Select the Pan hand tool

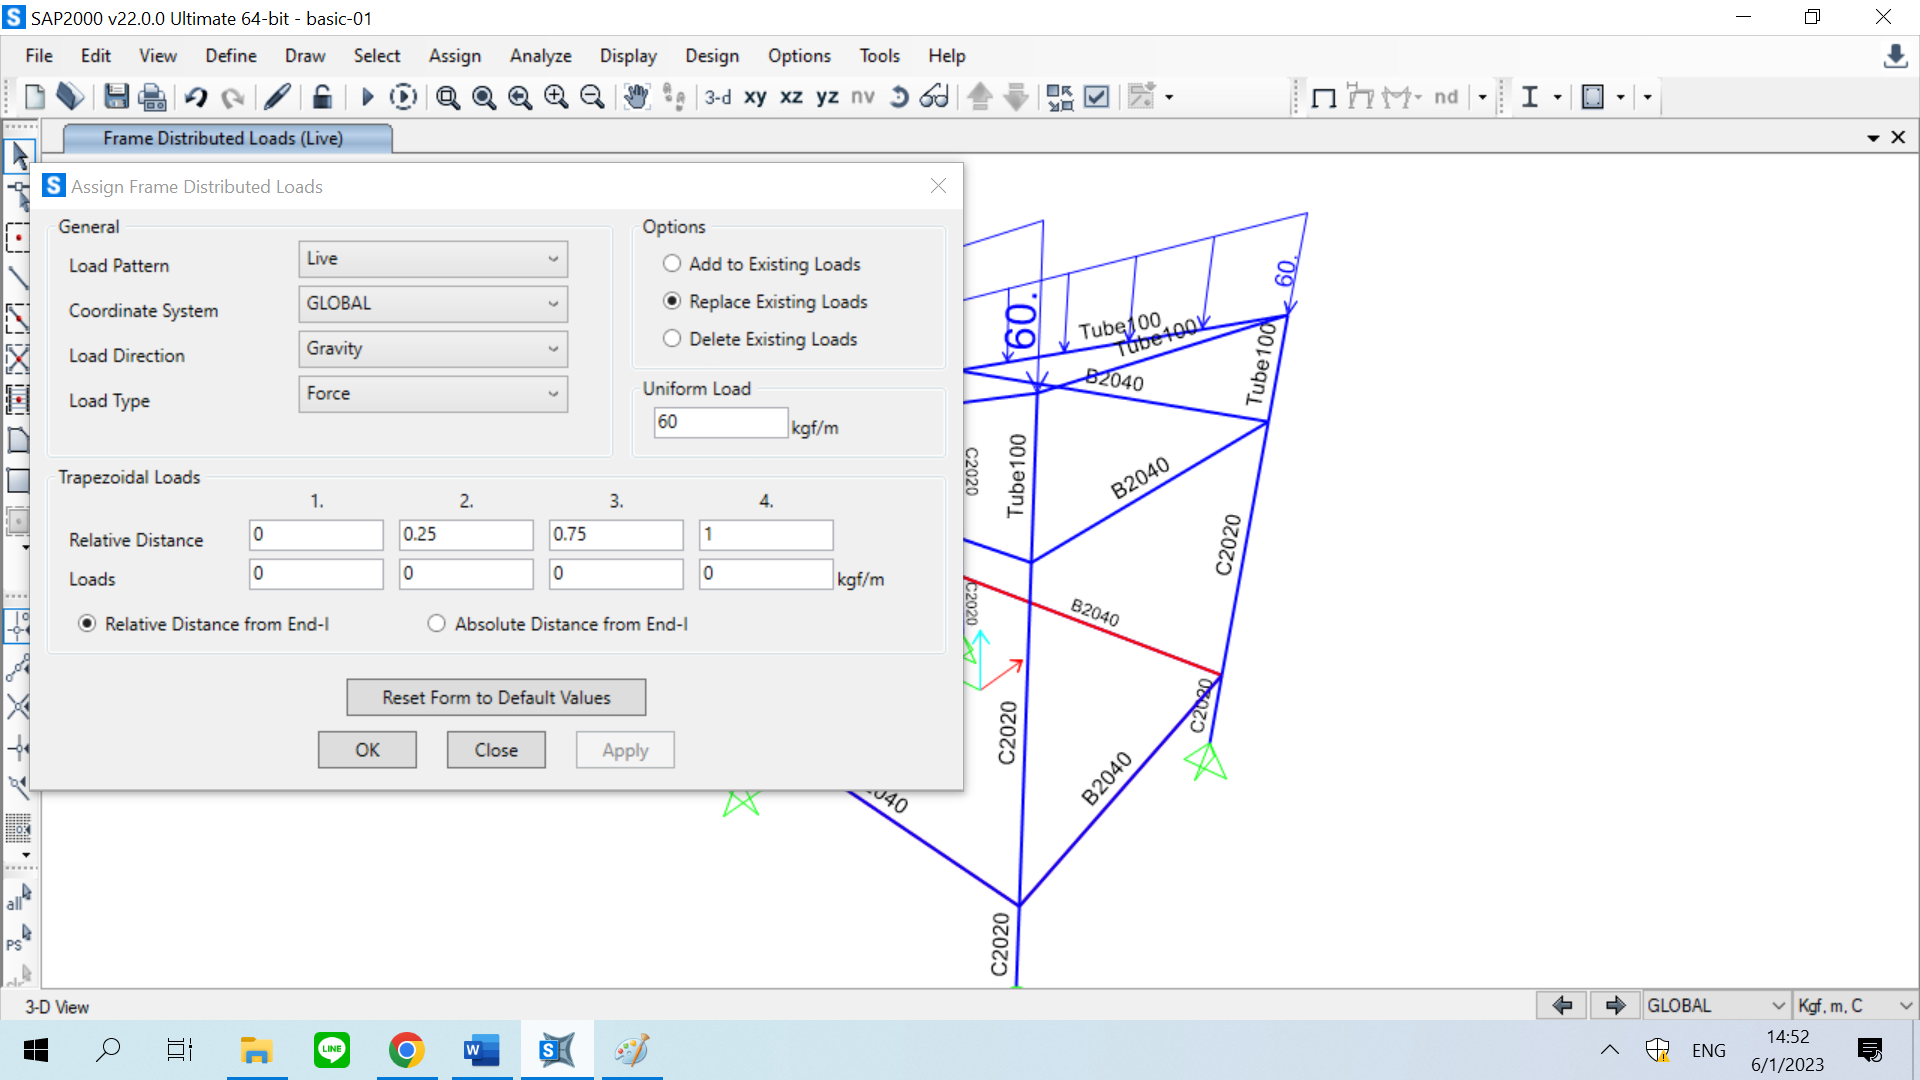click(x=636, y=97)
